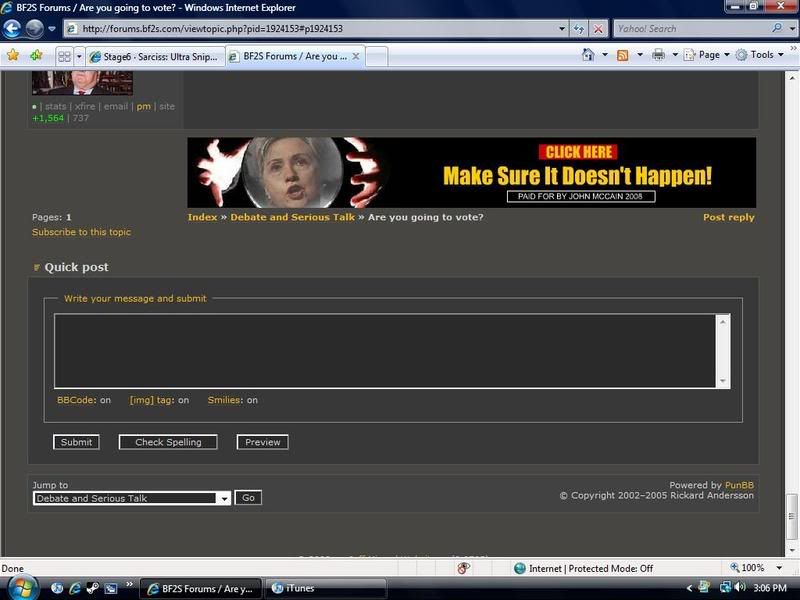
Task: Click the page scrollbar thumb
Action: (x=792, y=516)
